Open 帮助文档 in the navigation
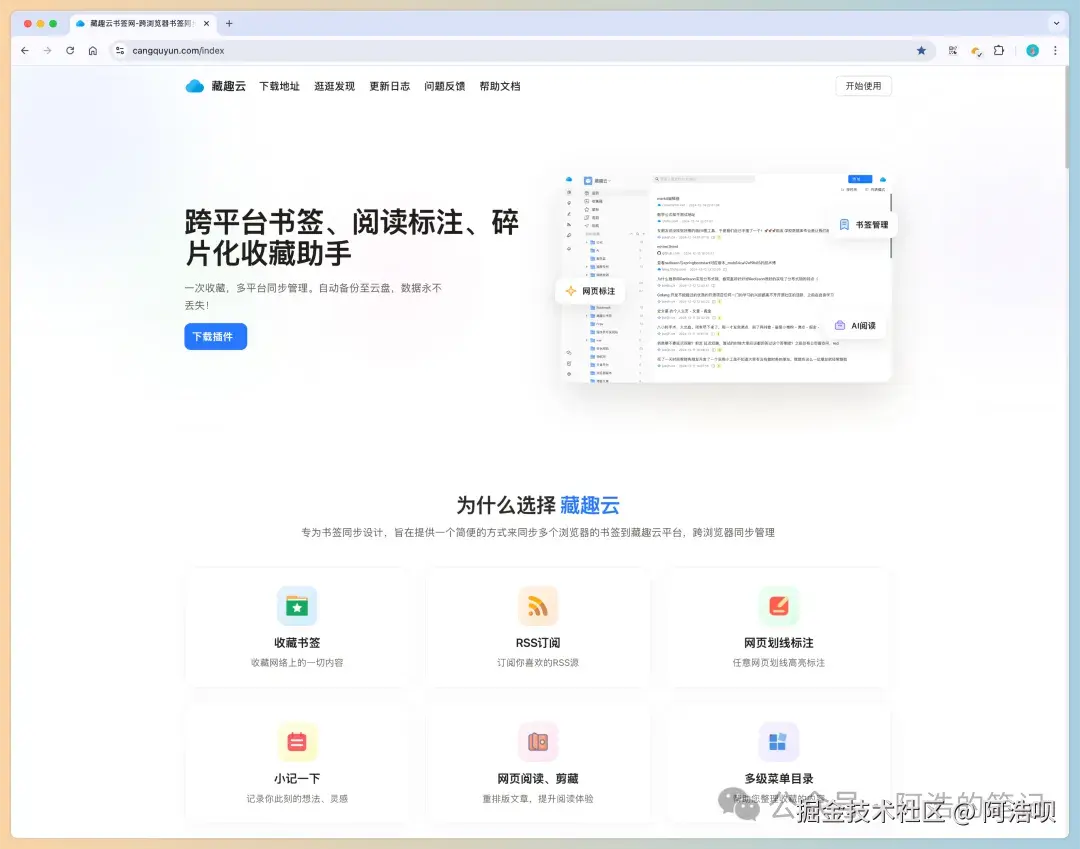This screenshot has height=849, width=1080. [x=500, y=86]
